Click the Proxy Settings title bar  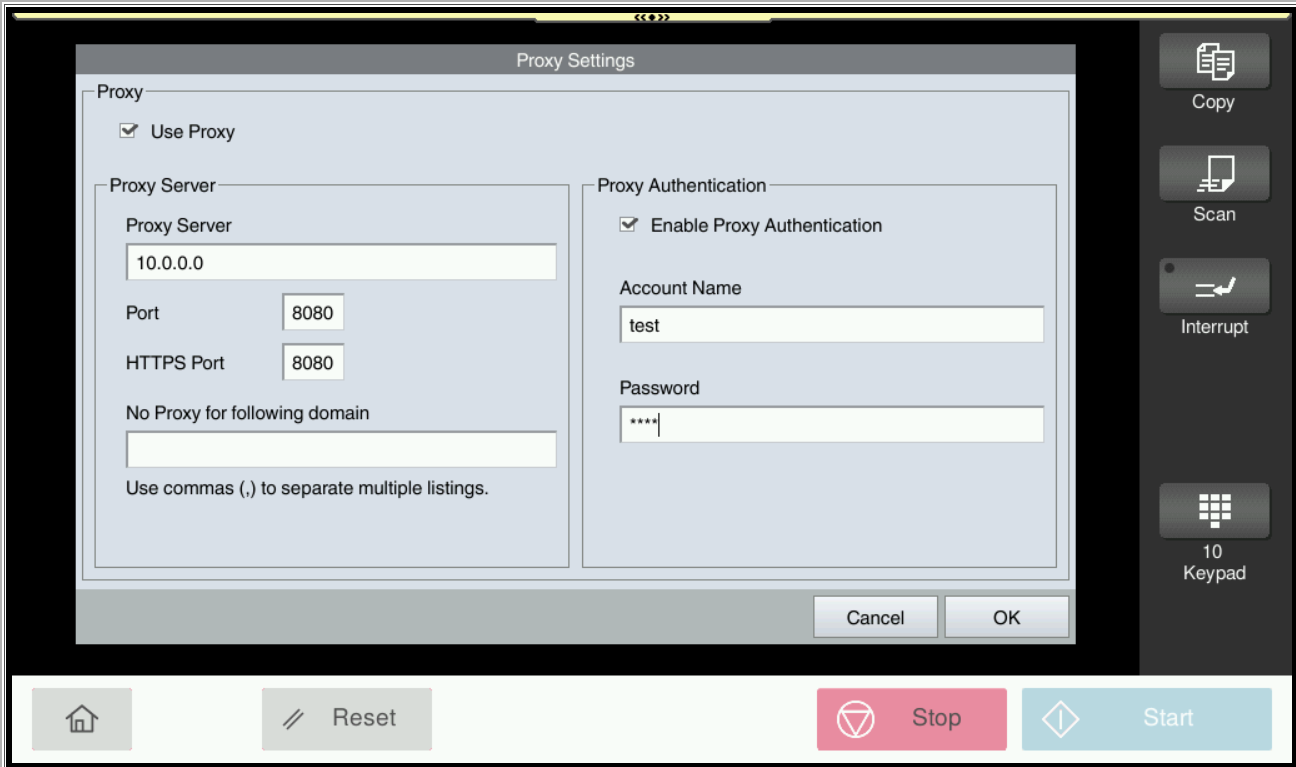575,60
